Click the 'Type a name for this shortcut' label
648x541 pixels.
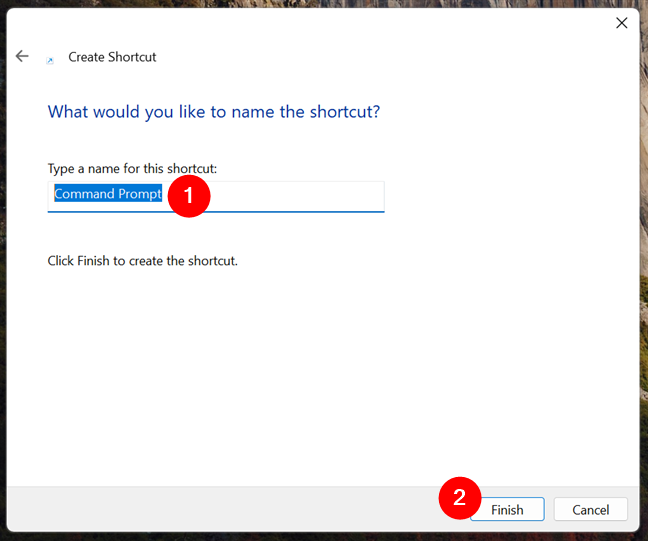click(132, 169)
